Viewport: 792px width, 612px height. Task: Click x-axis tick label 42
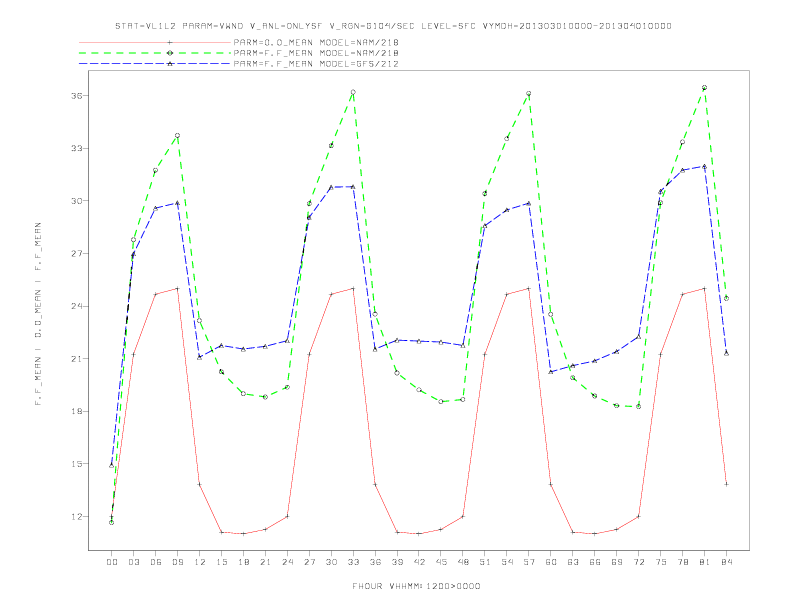point(419,562)
